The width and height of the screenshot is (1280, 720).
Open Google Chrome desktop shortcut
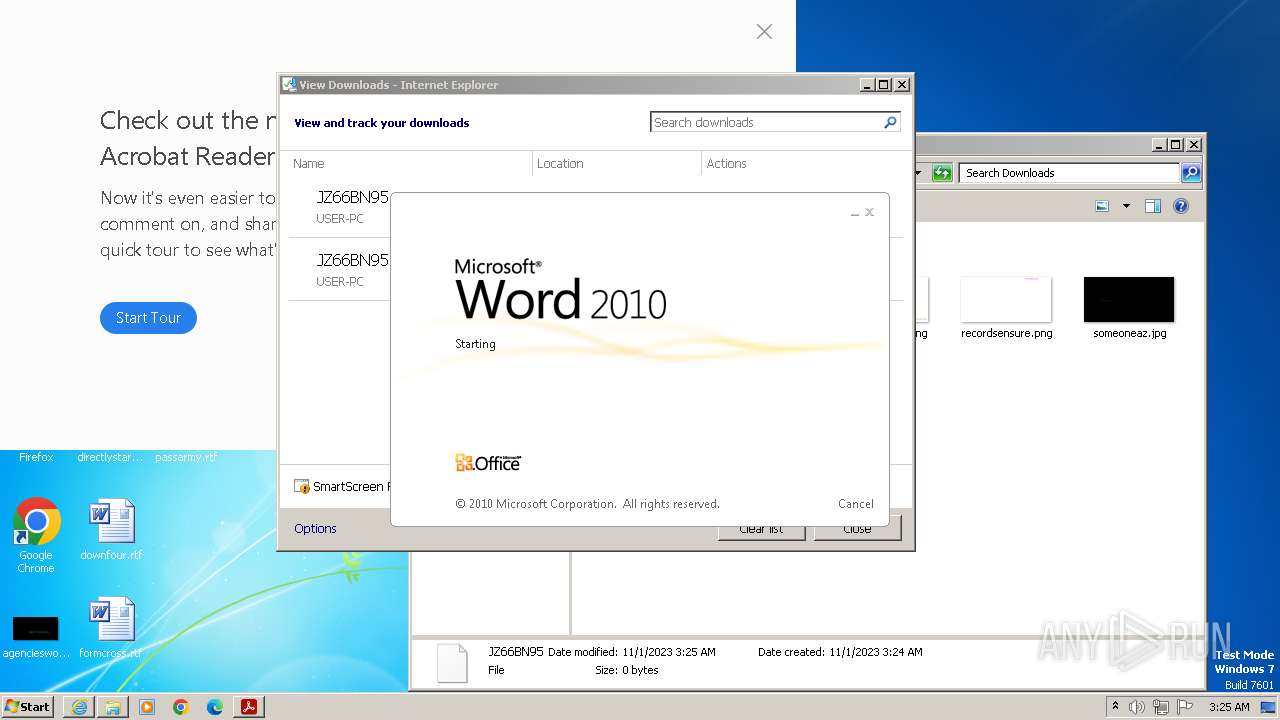[x=36, y=536]
